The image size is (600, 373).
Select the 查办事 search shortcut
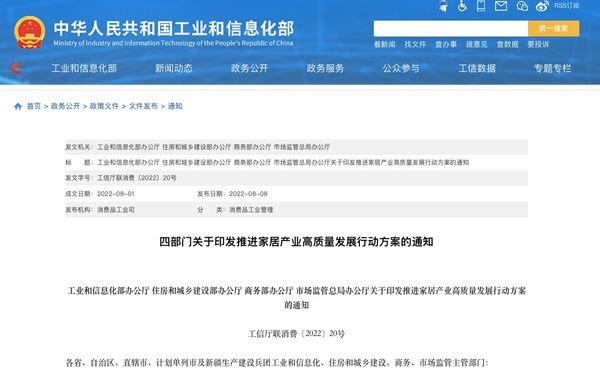(x=446, y=44)
